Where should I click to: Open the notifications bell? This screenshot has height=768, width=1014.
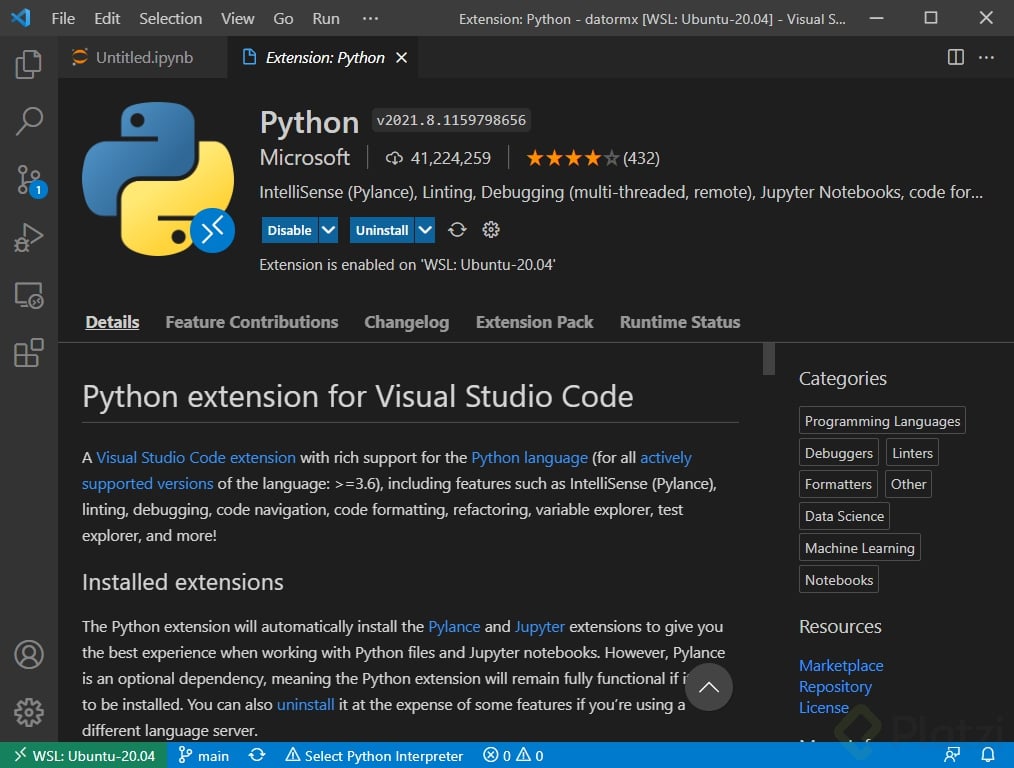coord(987,755)
